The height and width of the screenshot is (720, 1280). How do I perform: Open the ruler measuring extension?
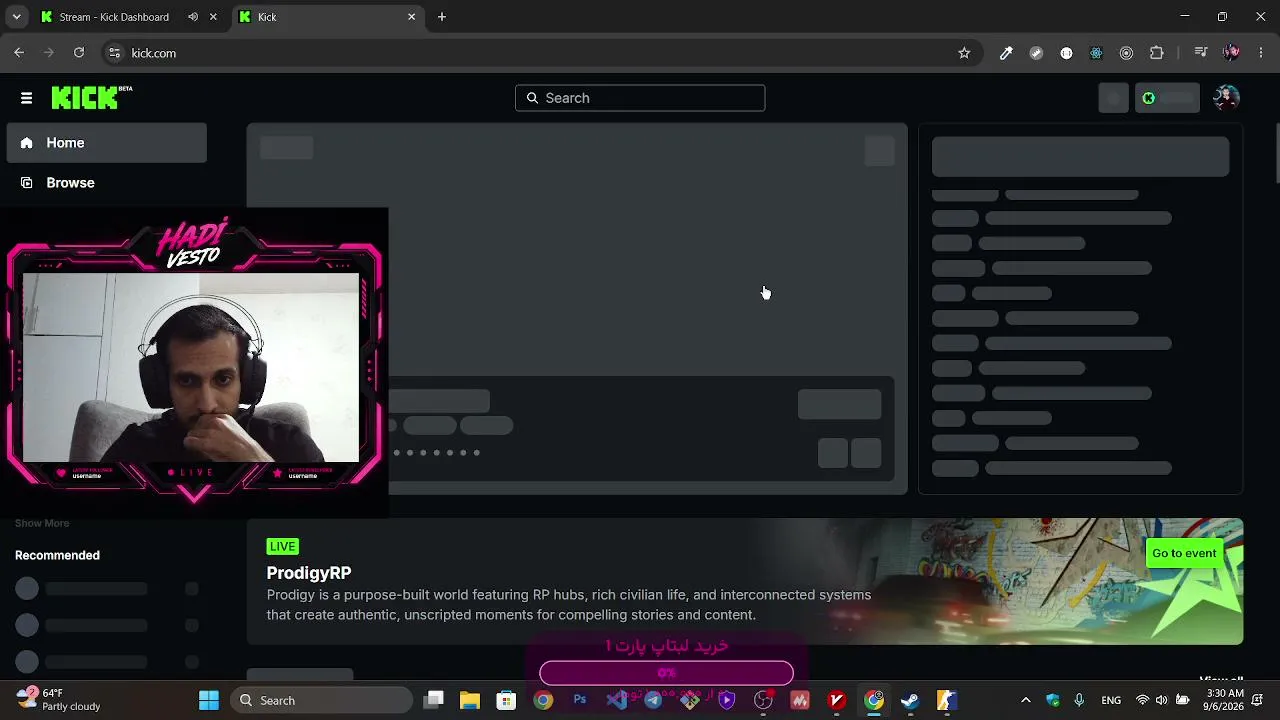coord(1036,53)
